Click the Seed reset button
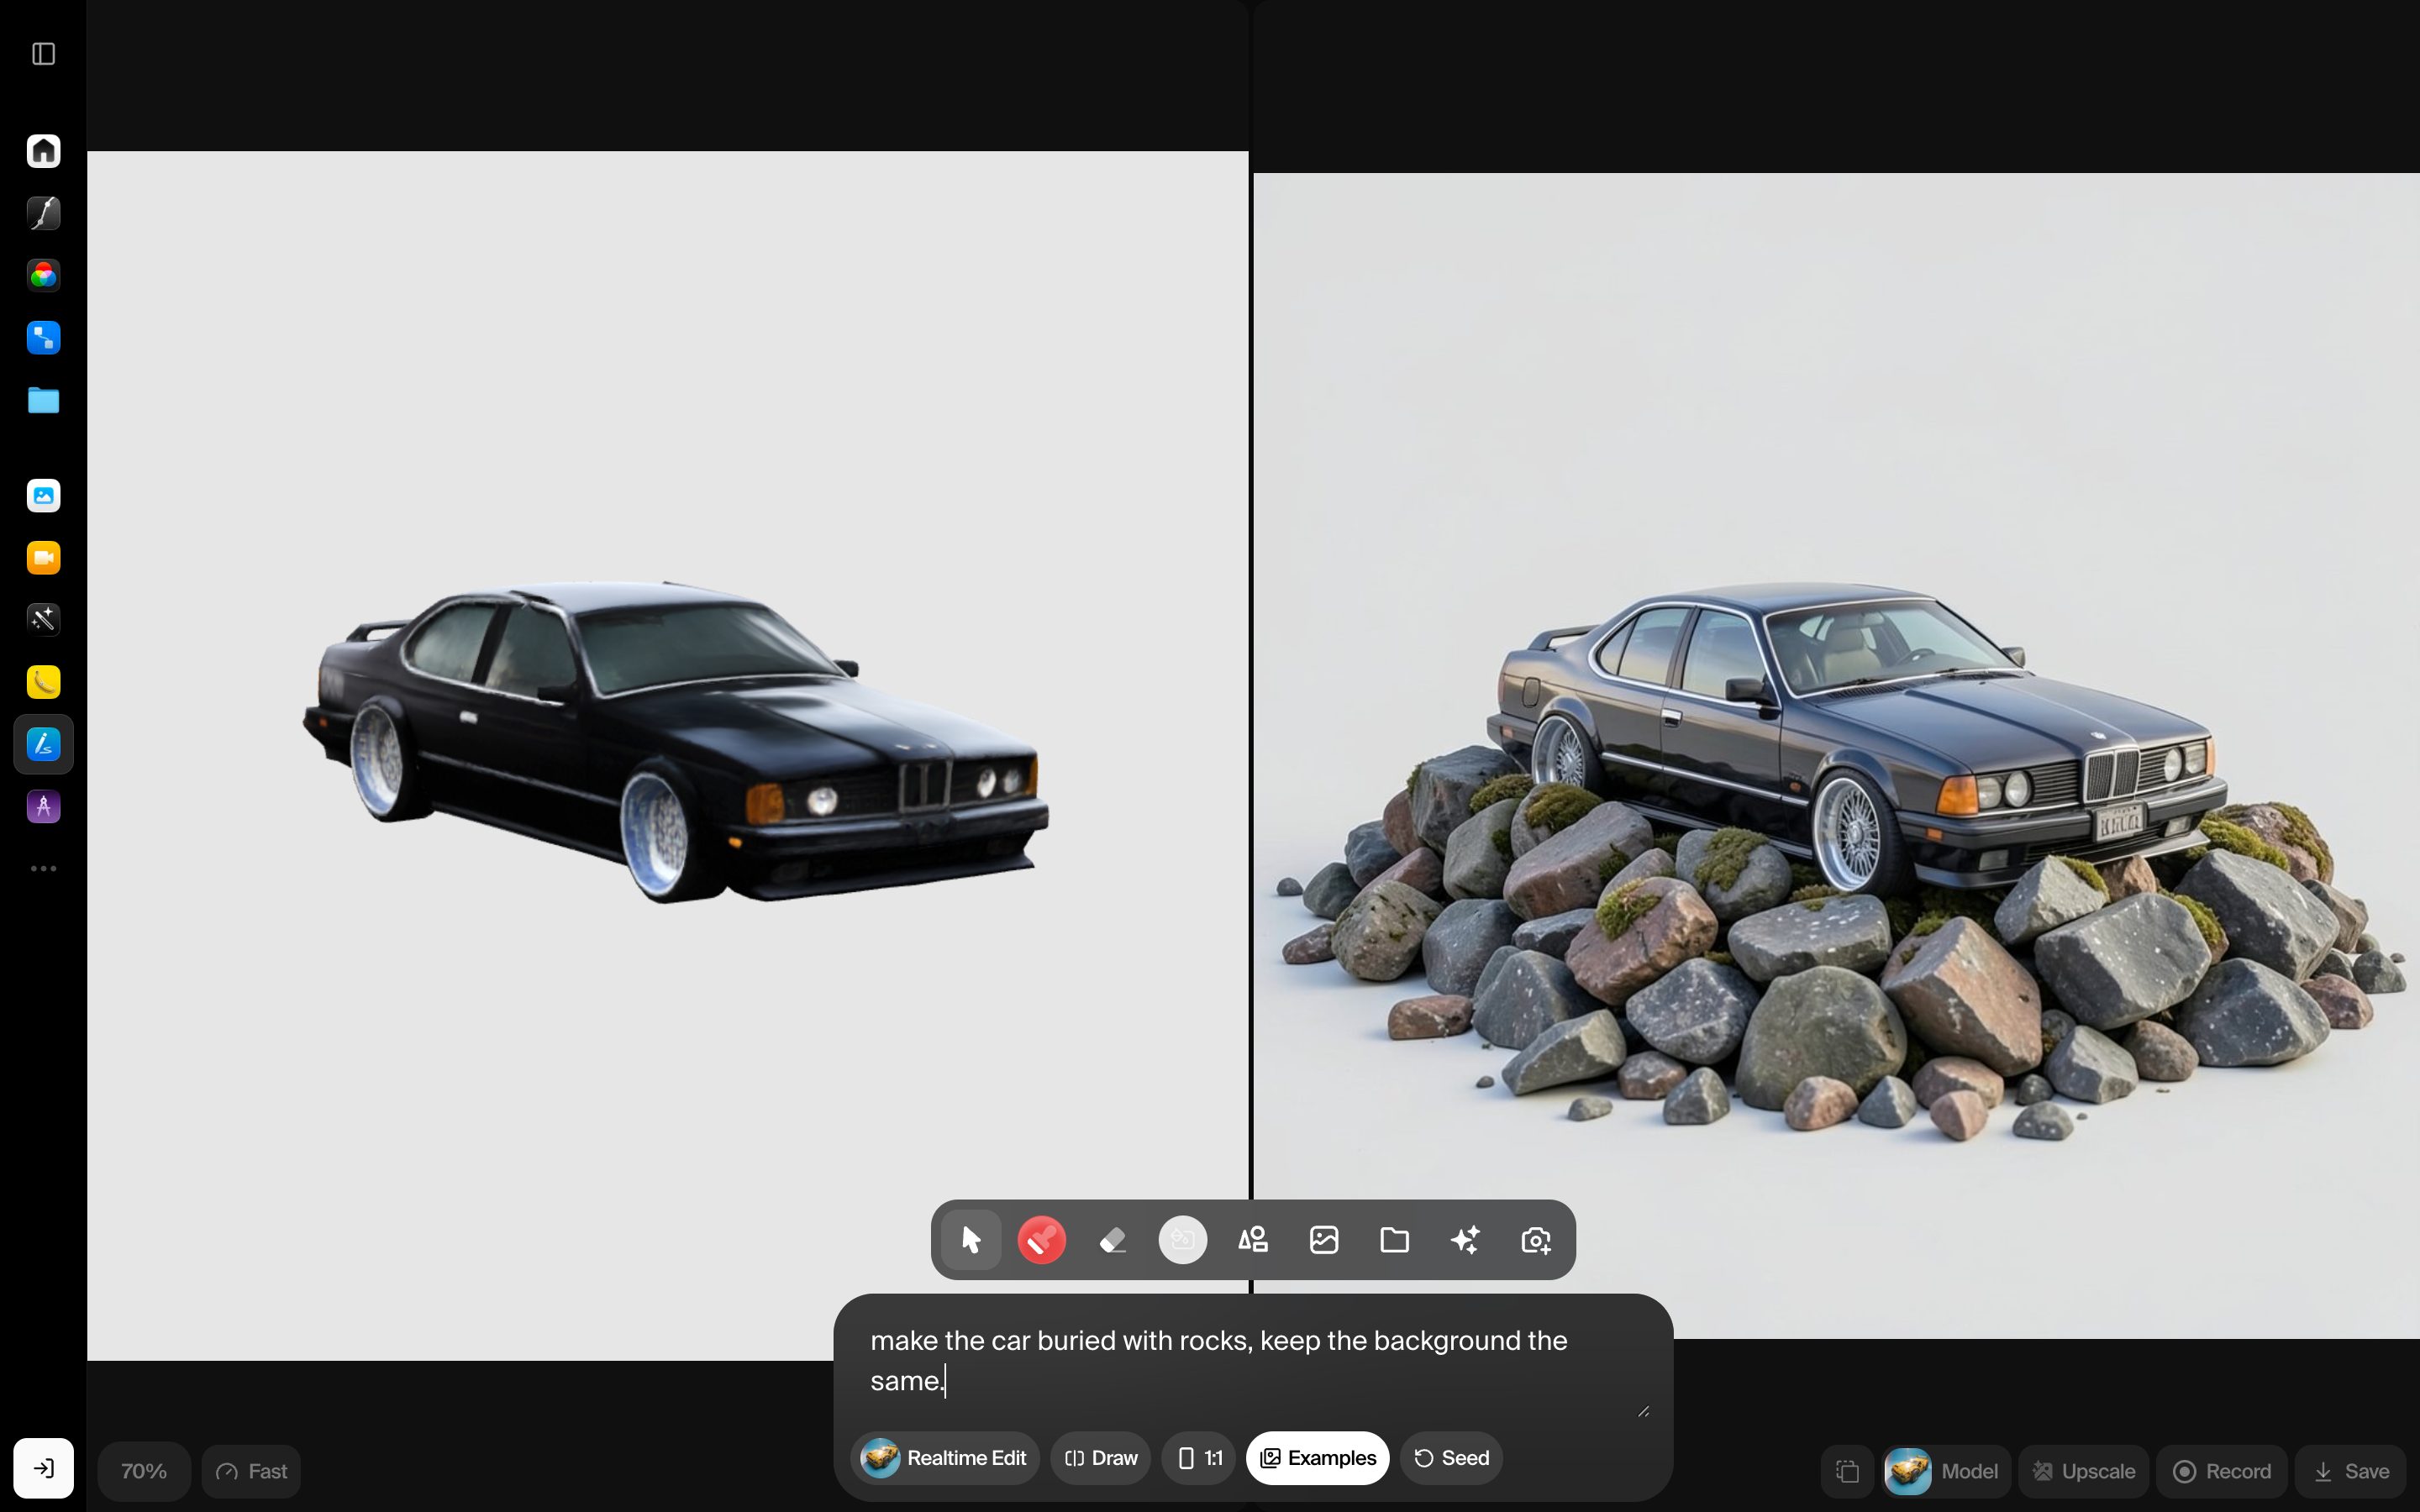Screen dimensions: 2420x1512 1451,1458
